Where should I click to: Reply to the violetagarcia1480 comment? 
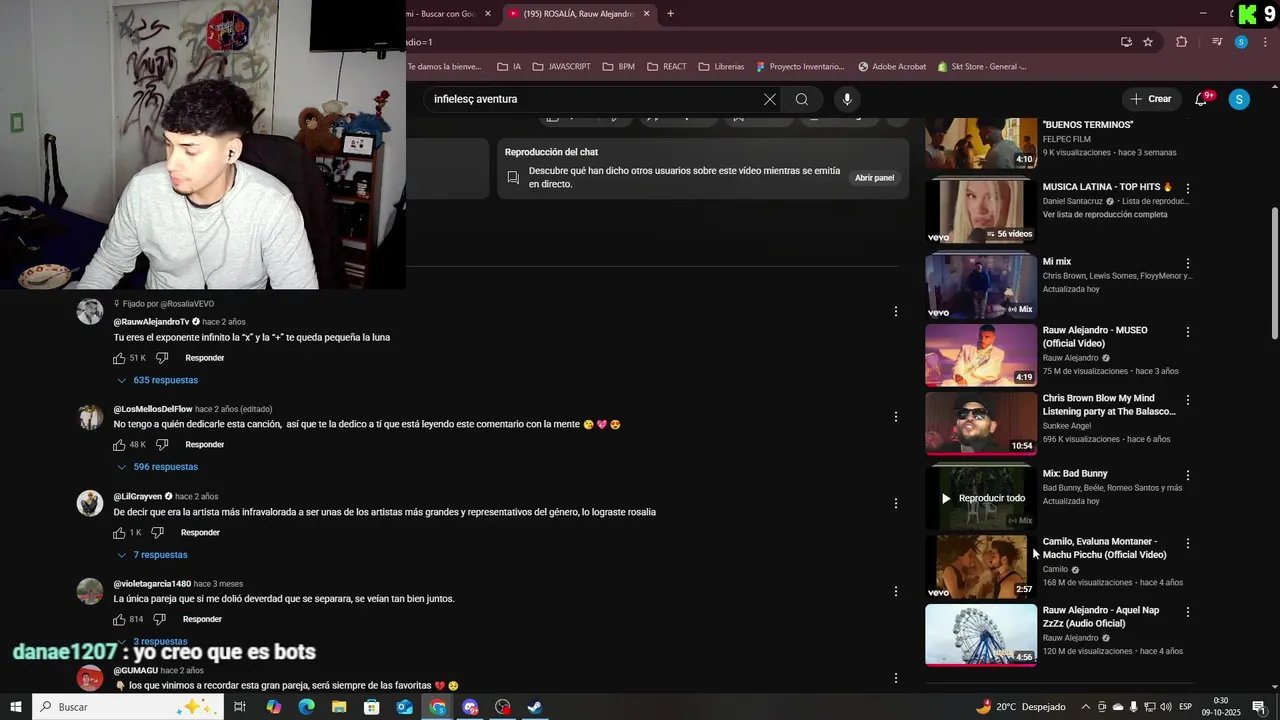pyautogui.click(x=202, y=620)
